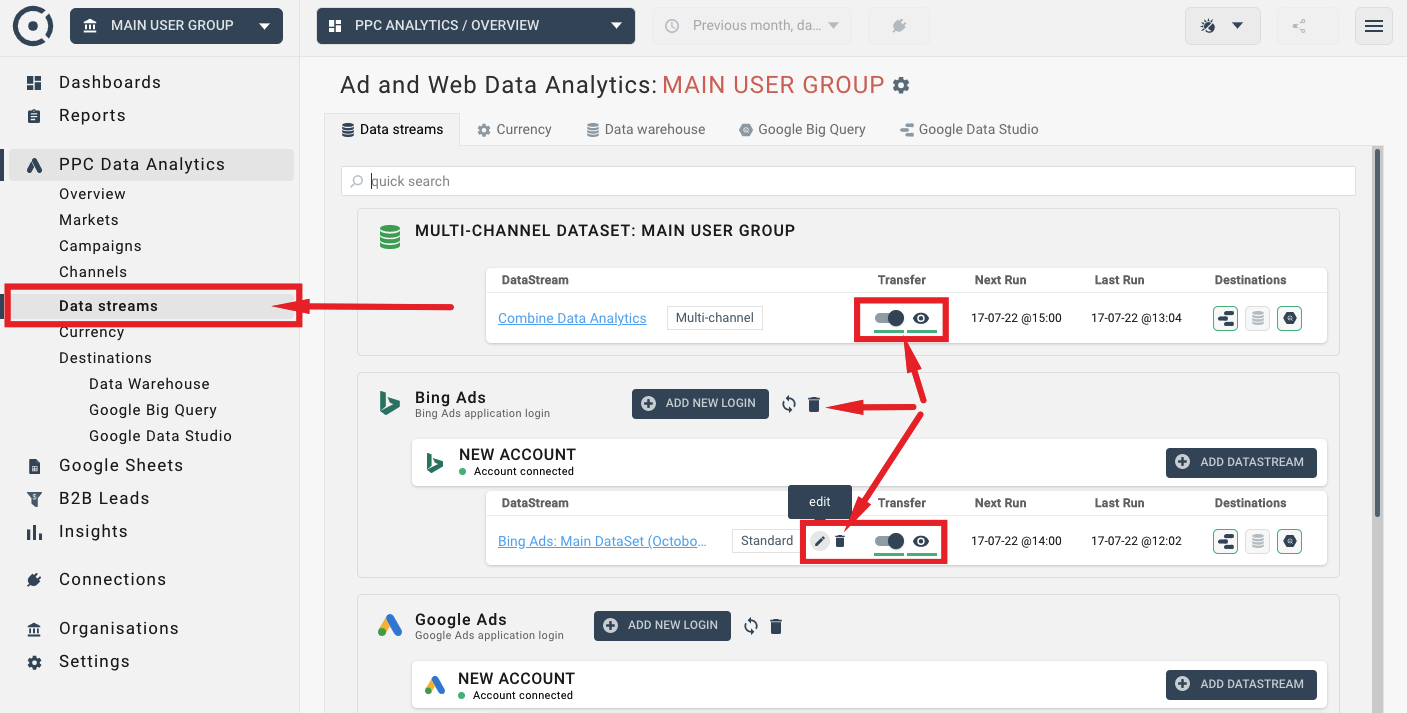
Task: Open the Previous month date range dropdown
Action: tap(752, 26)
